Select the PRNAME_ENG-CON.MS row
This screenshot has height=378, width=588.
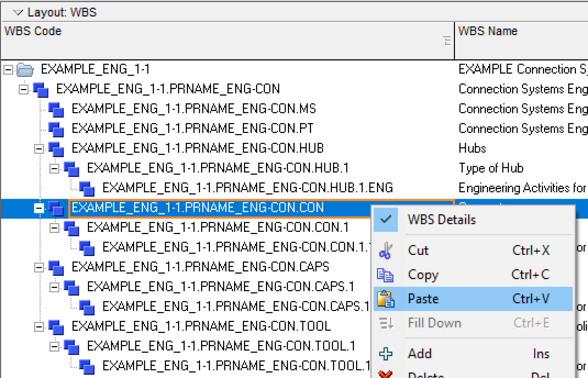pos(194,109)
